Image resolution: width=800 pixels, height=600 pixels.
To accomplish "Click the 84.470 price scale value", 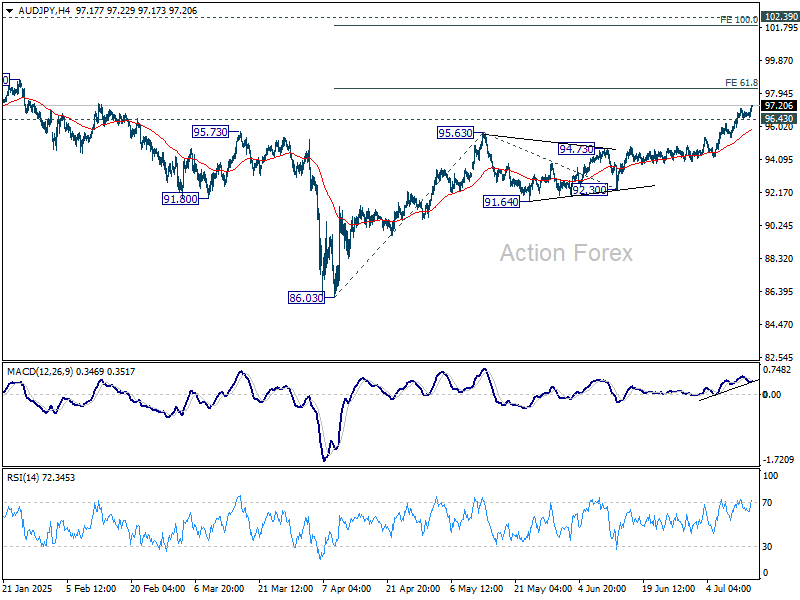I will point(779,325).
